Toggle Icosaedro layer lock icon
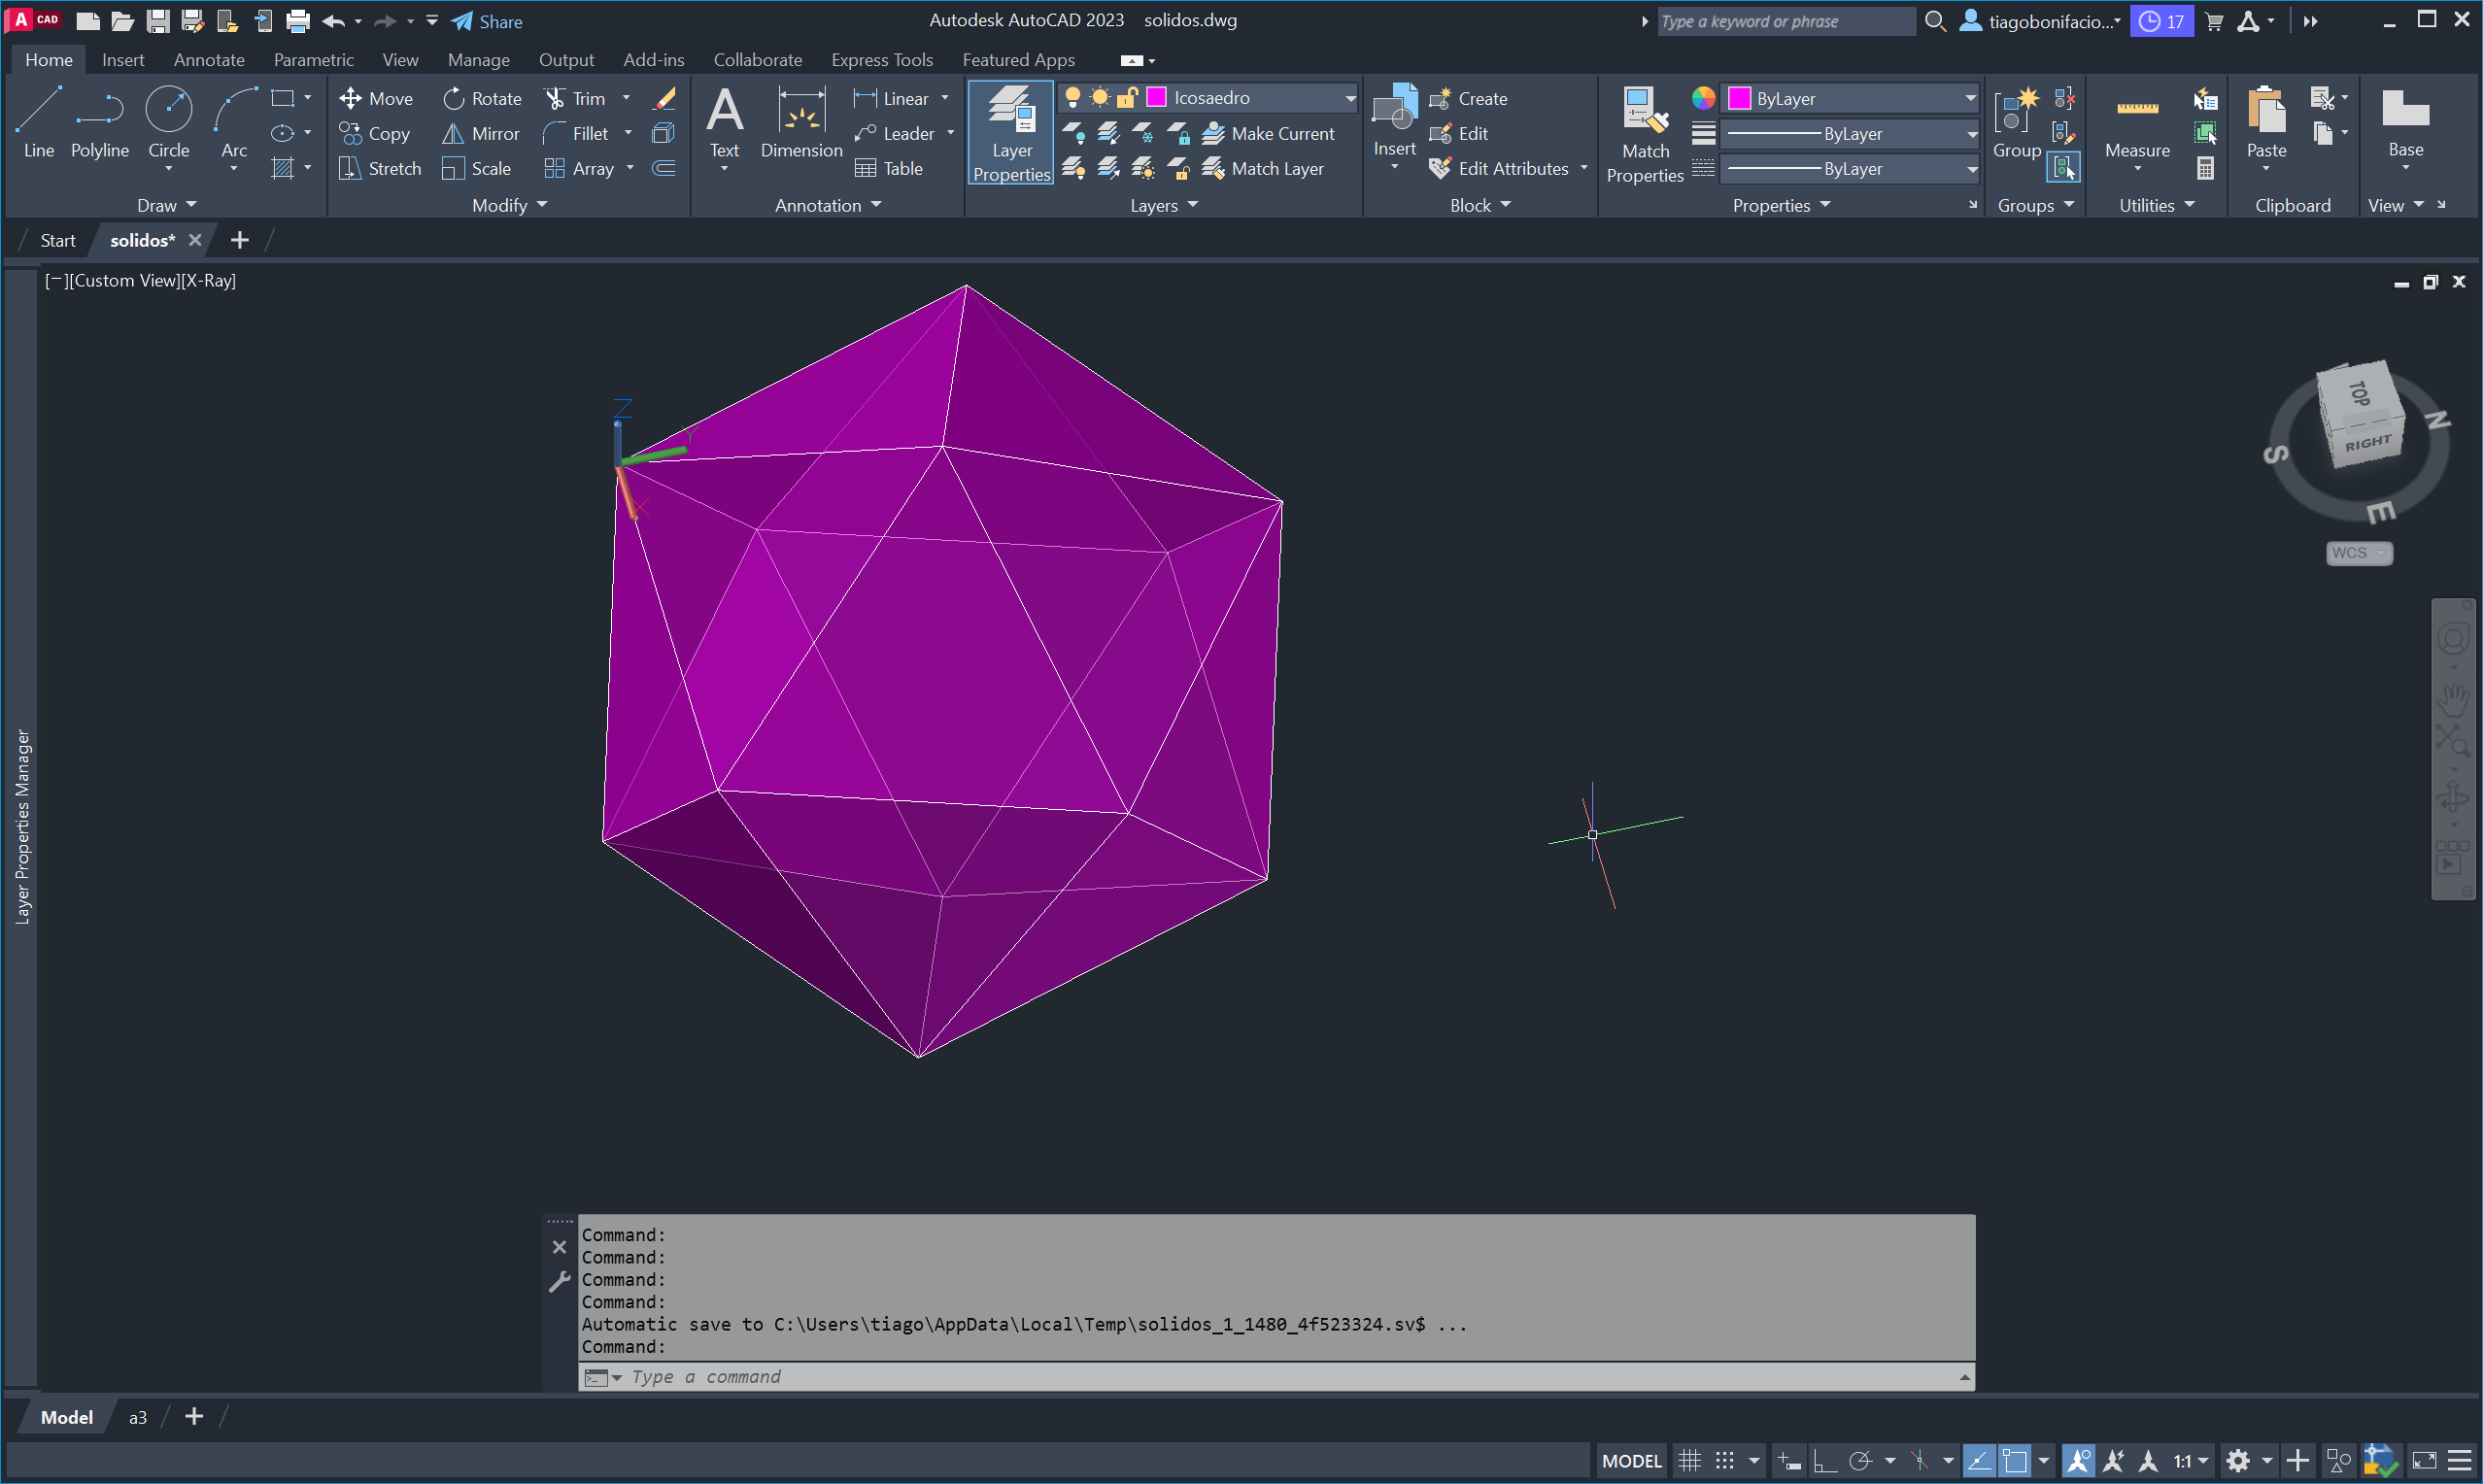Viewport: 2483px width, 1484px height. tap(1127, 97)
